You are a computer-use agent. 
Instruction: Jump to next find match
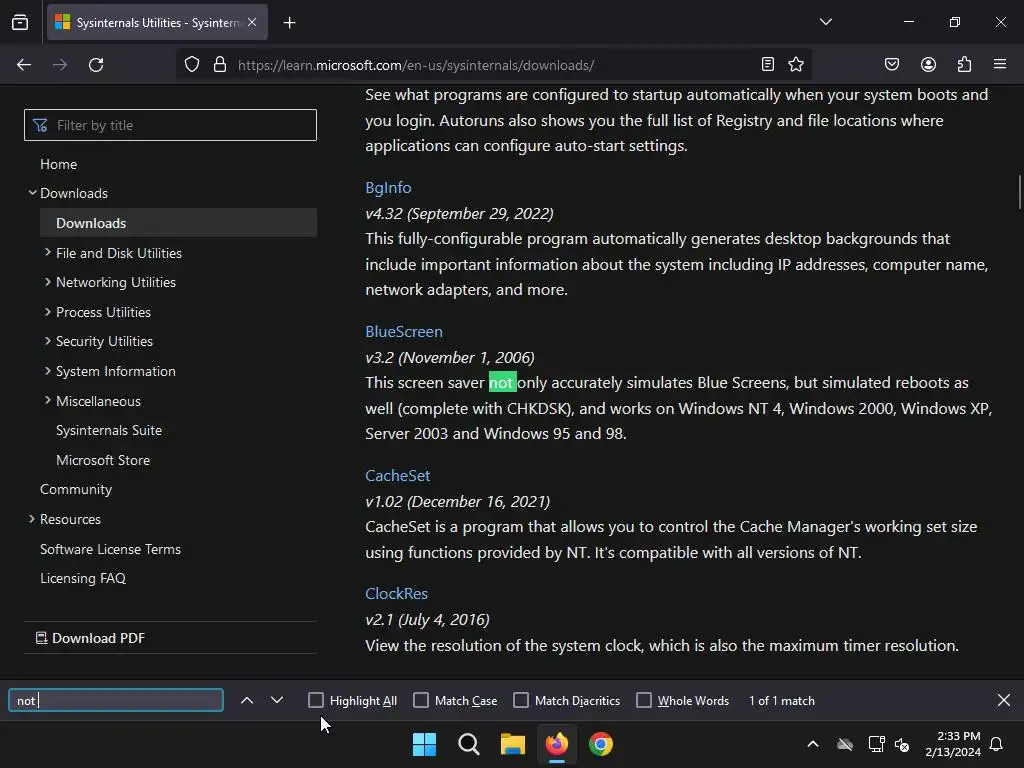[277, 700]
